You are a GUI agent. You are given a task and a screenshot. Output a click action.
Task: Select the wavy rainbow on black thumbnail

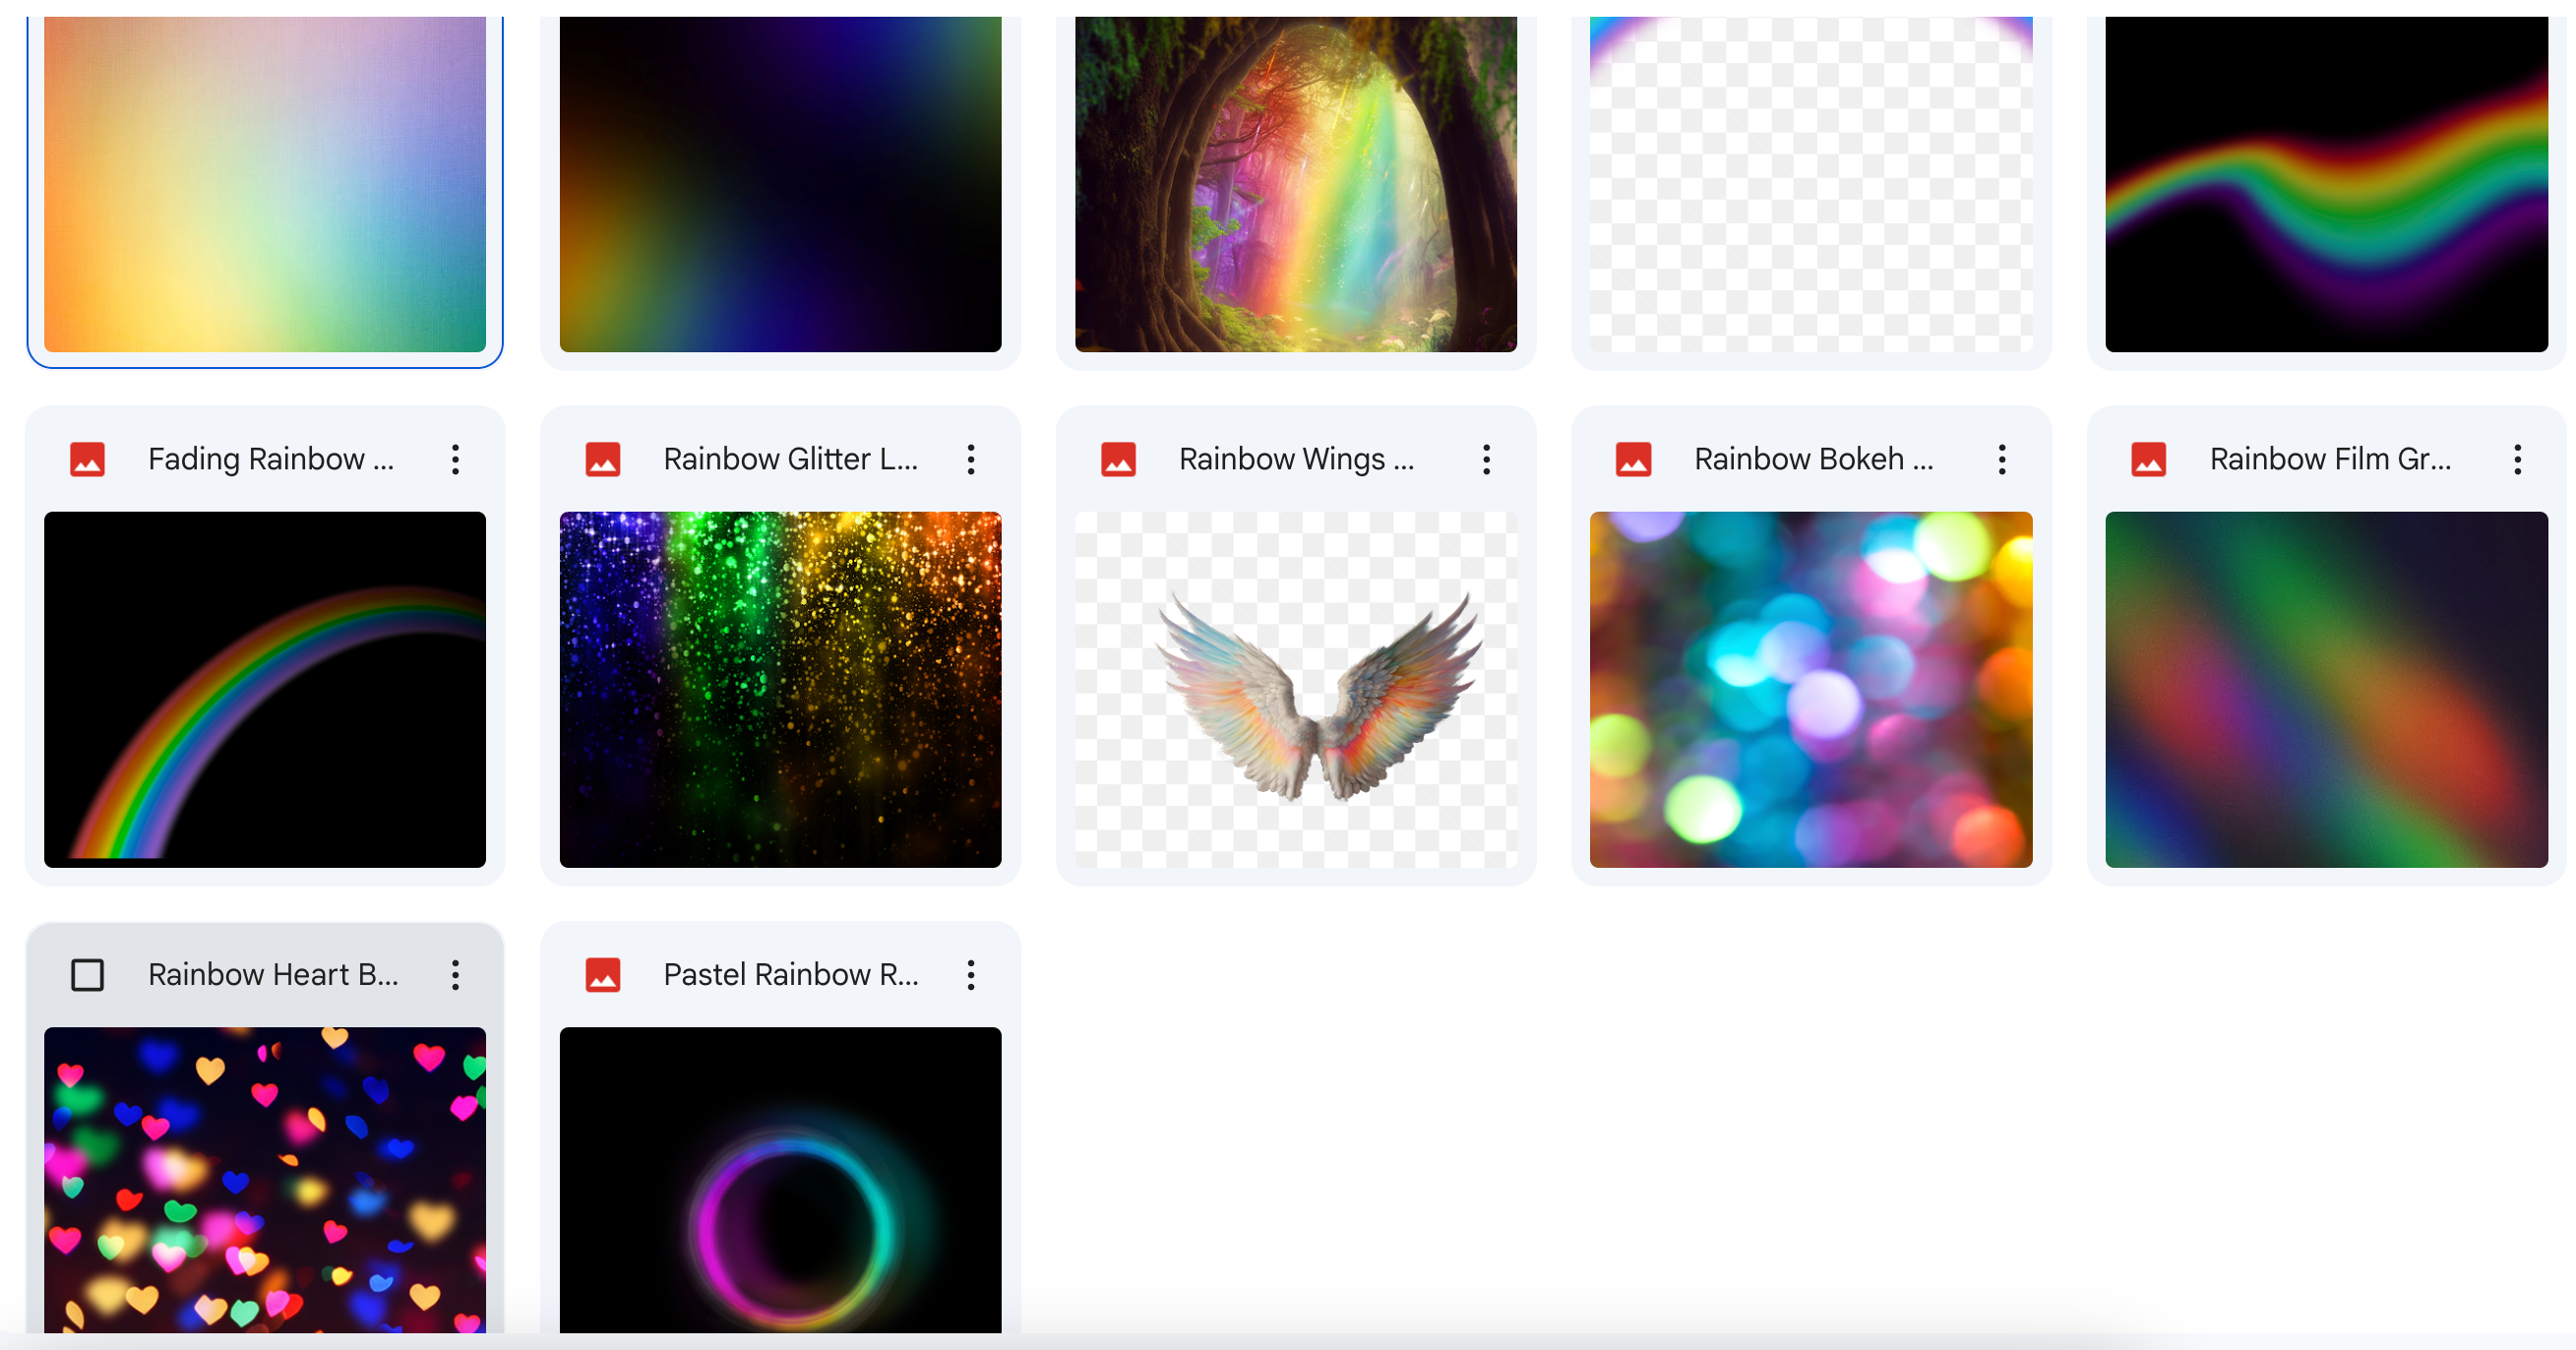[x=2326, y=185]
